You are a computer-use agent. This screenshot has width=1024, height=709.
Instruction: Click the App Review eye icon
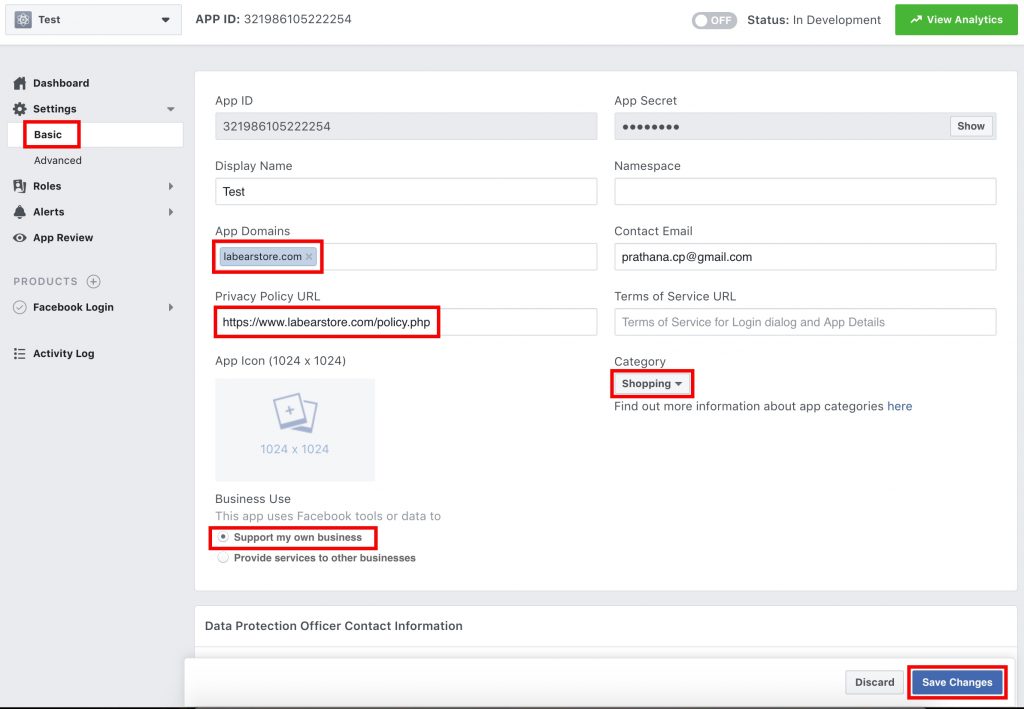click(20, 238)
